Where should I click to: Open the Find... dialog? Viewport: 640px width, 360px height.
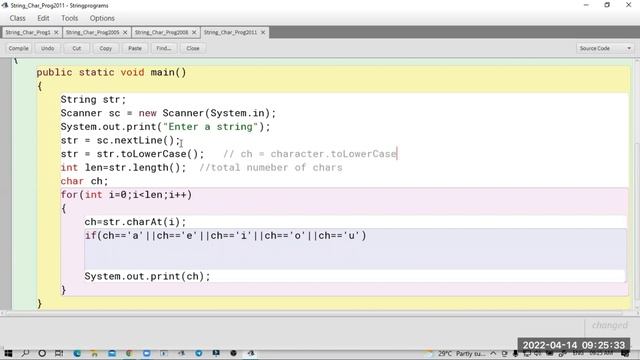(164, 48)
